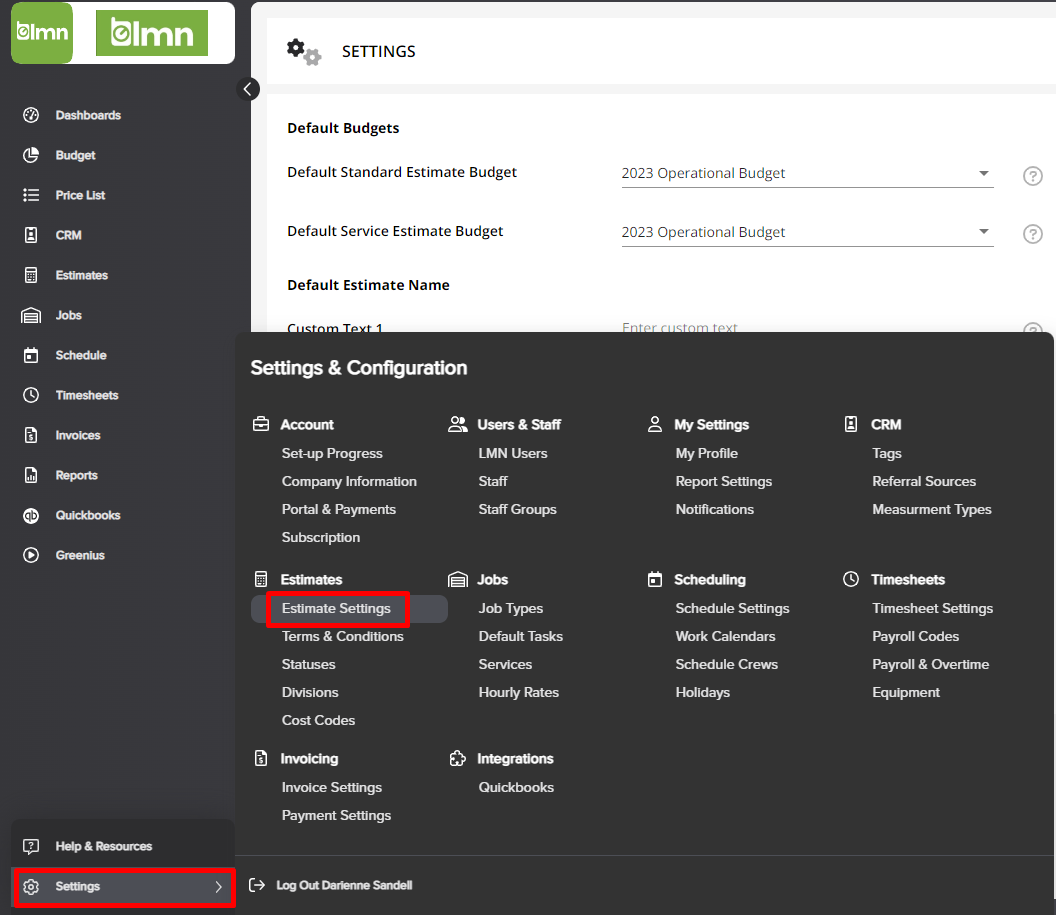This screenshot has width=1056, height=915.
Task: Click the Account briefcase icon in settings panel
Action: pyautogui.click(x=261, y=424)
